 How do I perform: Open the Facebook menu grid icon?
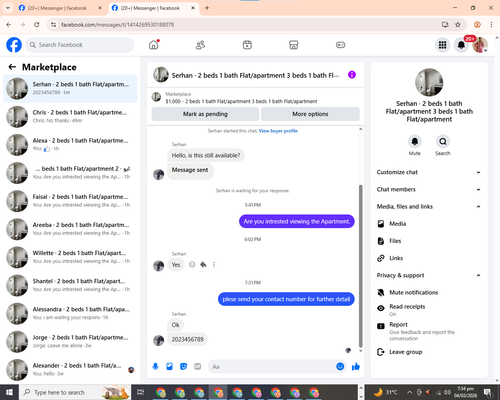[x=442, y=45]
